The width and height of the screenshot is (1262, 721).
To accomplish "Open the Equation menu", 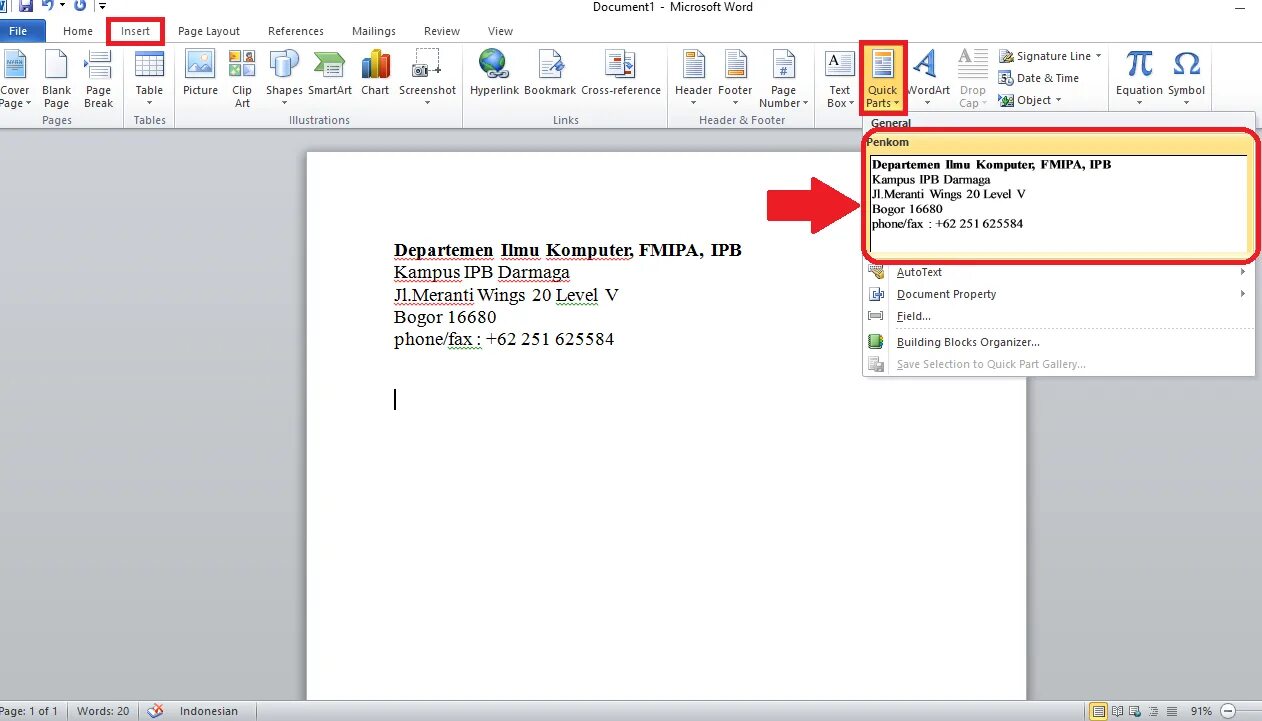I will coord(1139,78).
